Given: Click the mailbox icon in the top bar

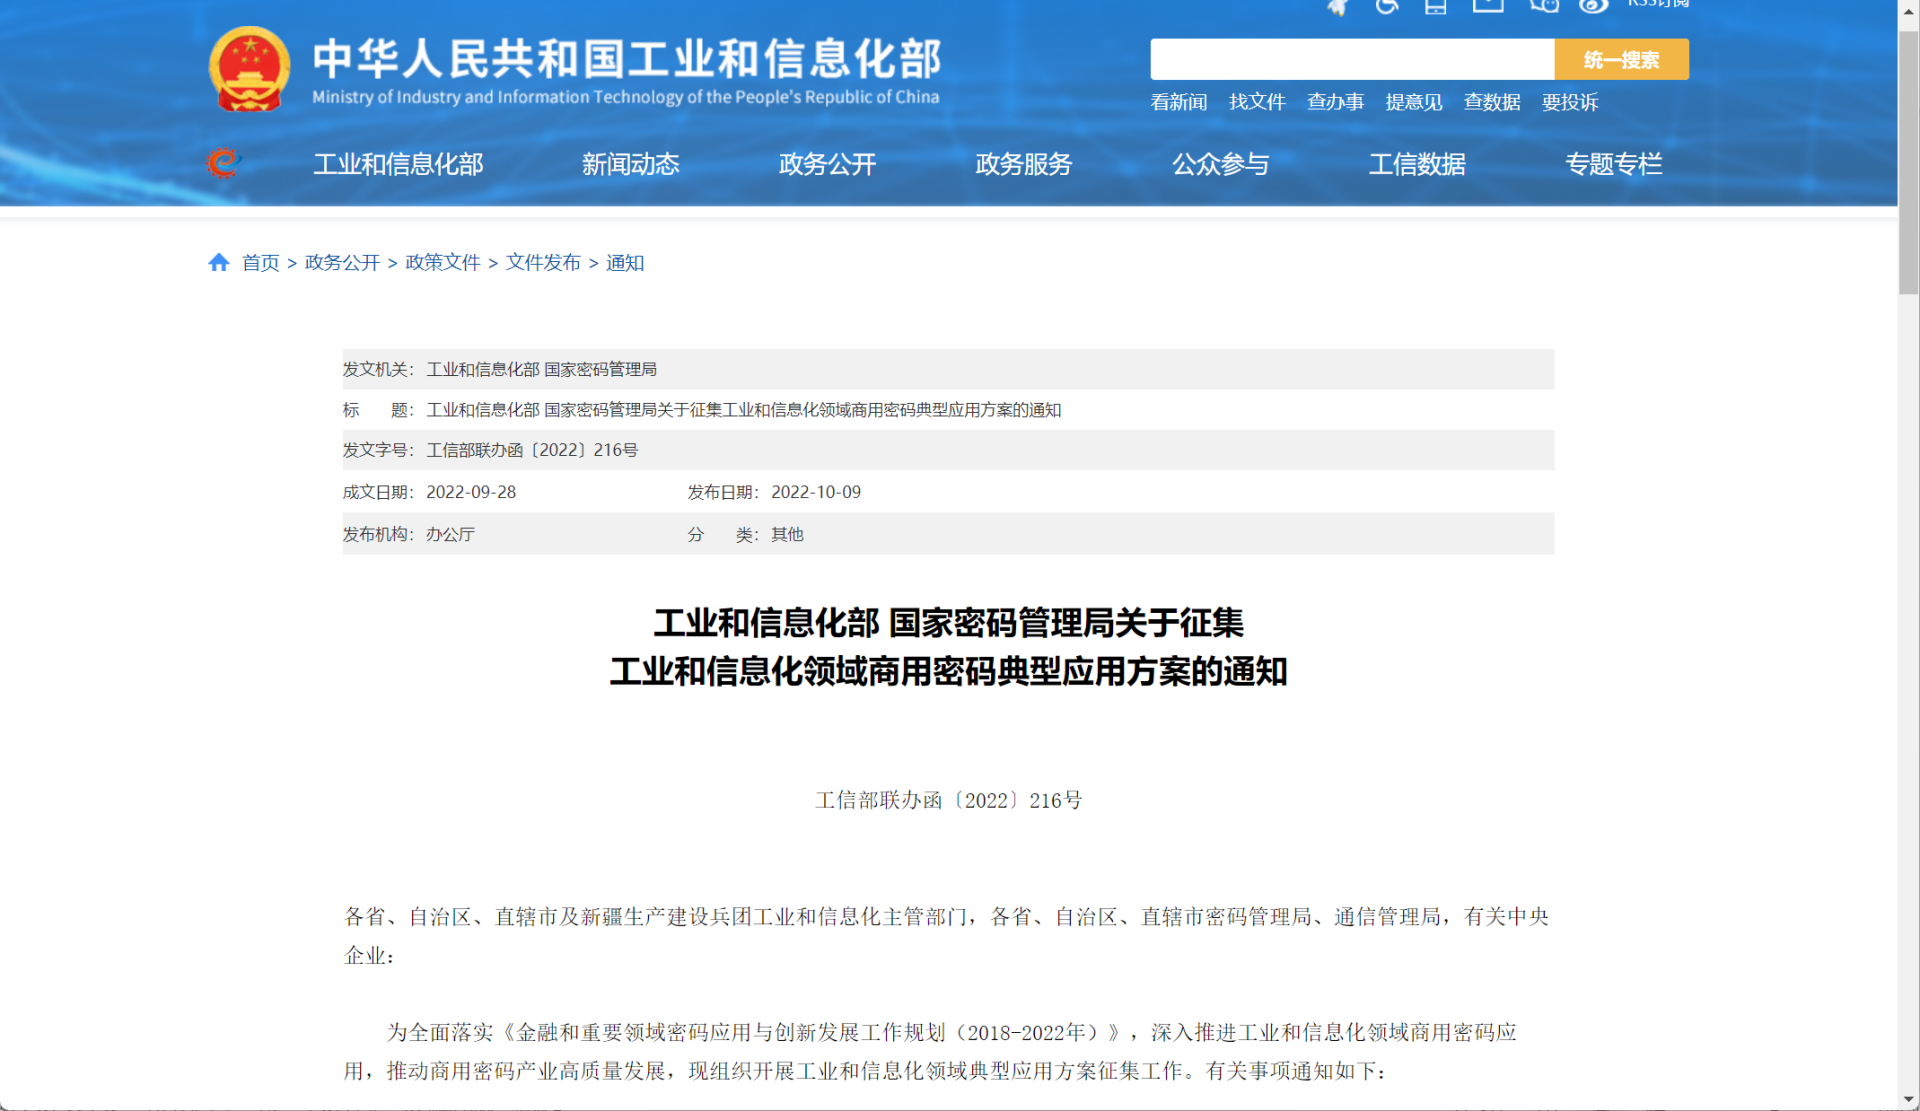Looking at the screenshot, I should tap(1488, 5).
